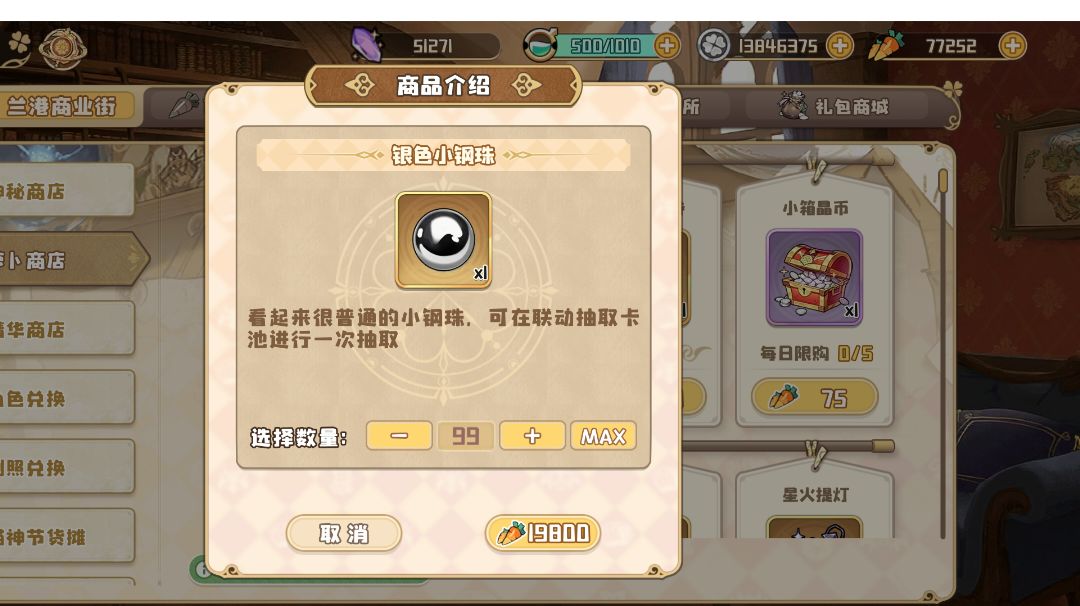Click the shop list vertical scrollbar
1080x606 pixels.
click(943, 351)
